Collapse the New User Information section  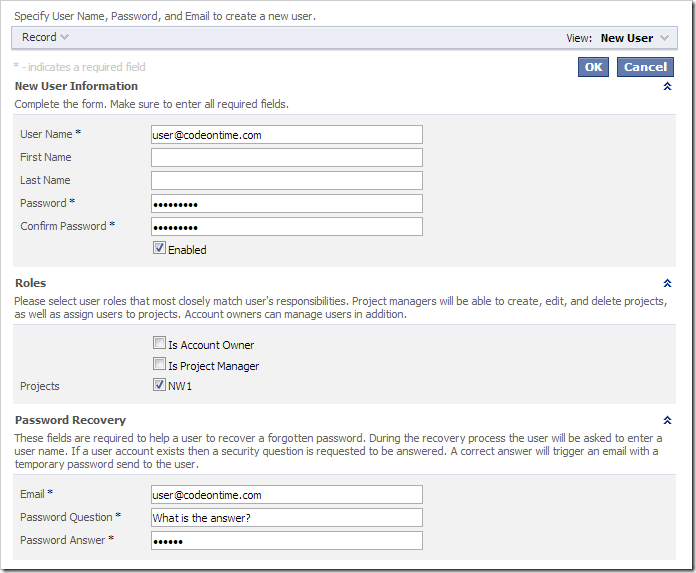tap(667, 87)
